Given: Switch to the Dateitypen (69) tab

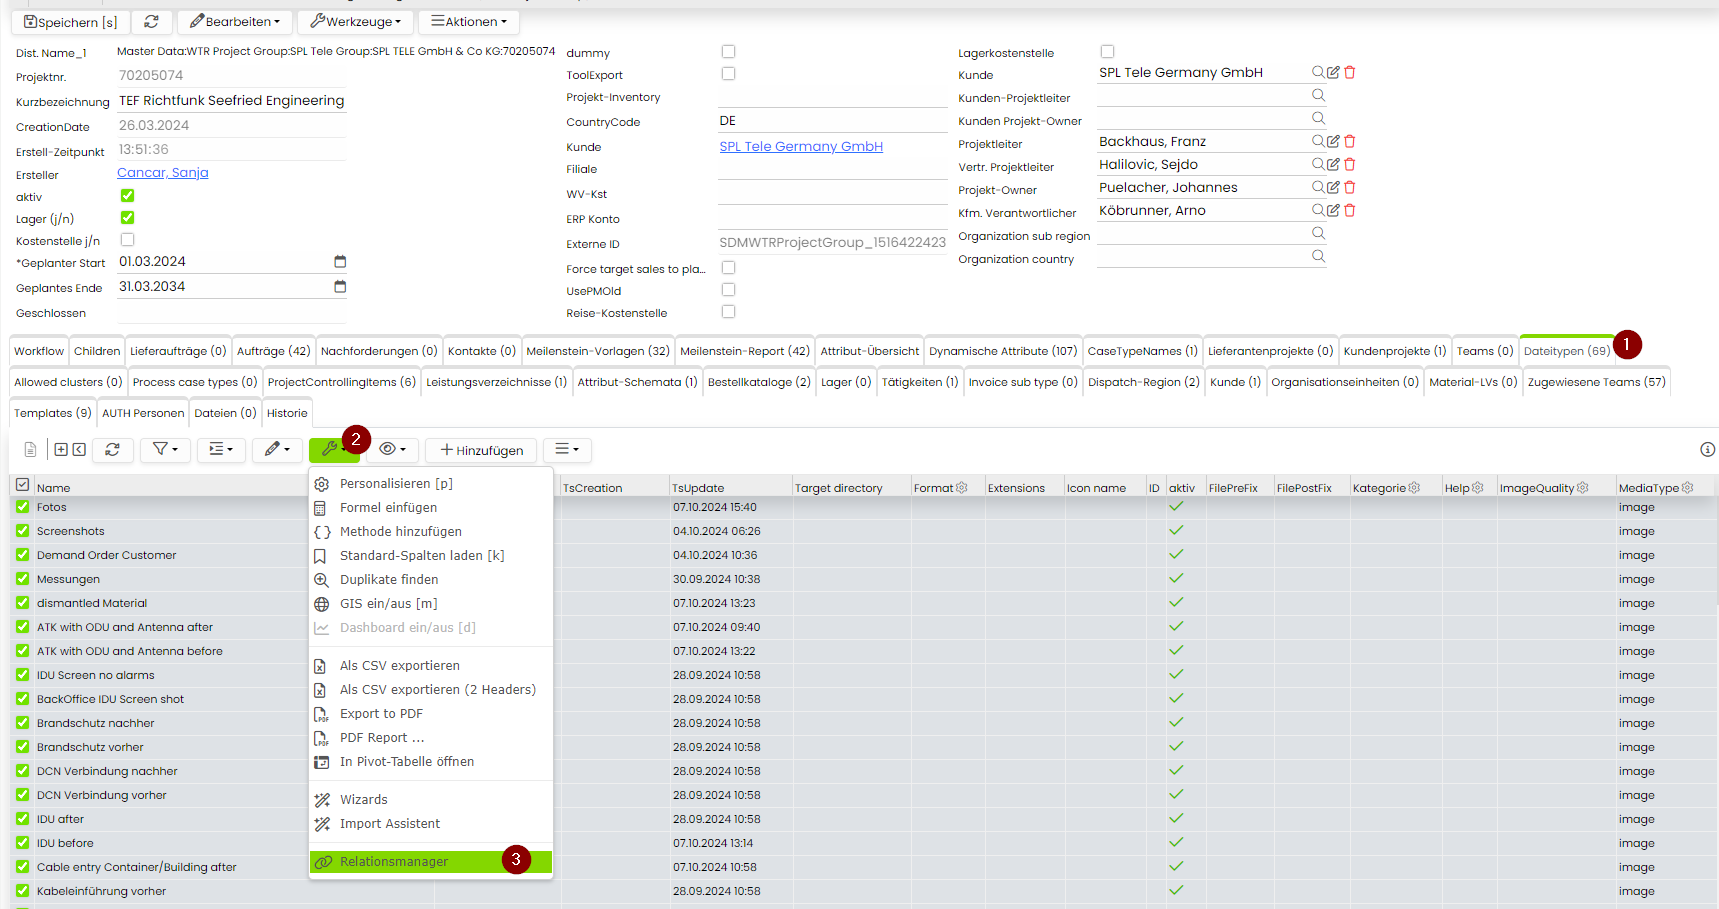Looking at the screenshot, I should (1567, 351).
